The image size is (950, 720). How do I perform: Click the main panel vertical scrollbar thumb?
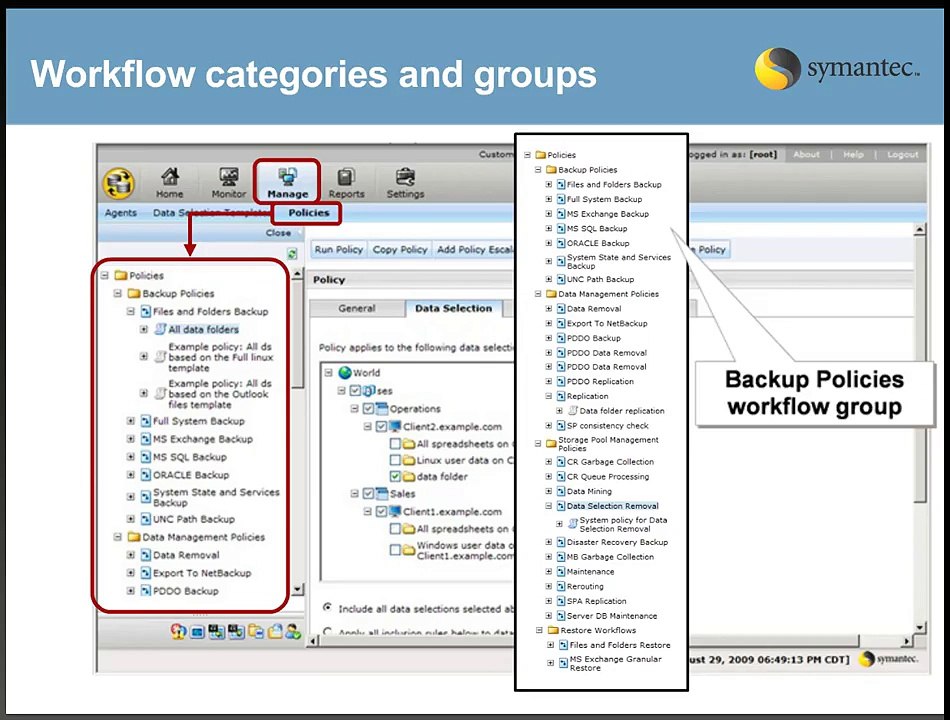[920, 370]
